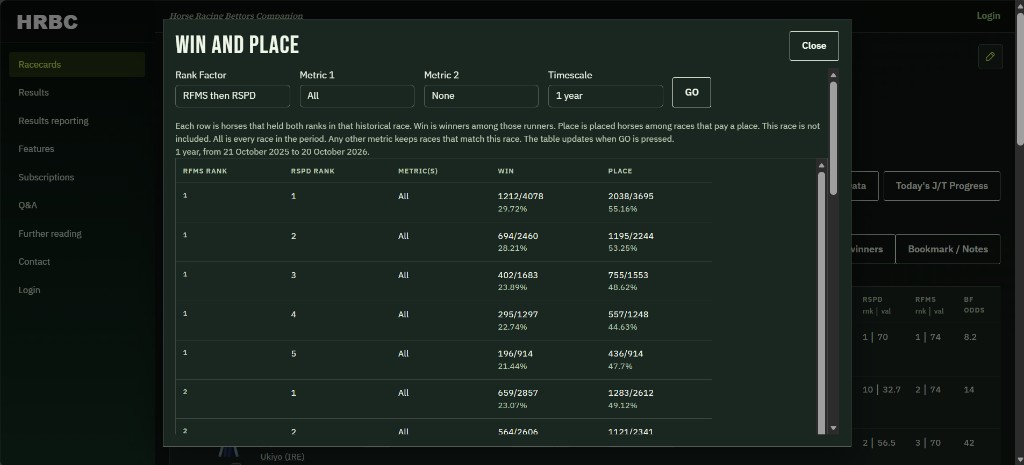Open the Rank Factor dropdown
This screenshot has height=465, width=1024.
click(232, 96)
